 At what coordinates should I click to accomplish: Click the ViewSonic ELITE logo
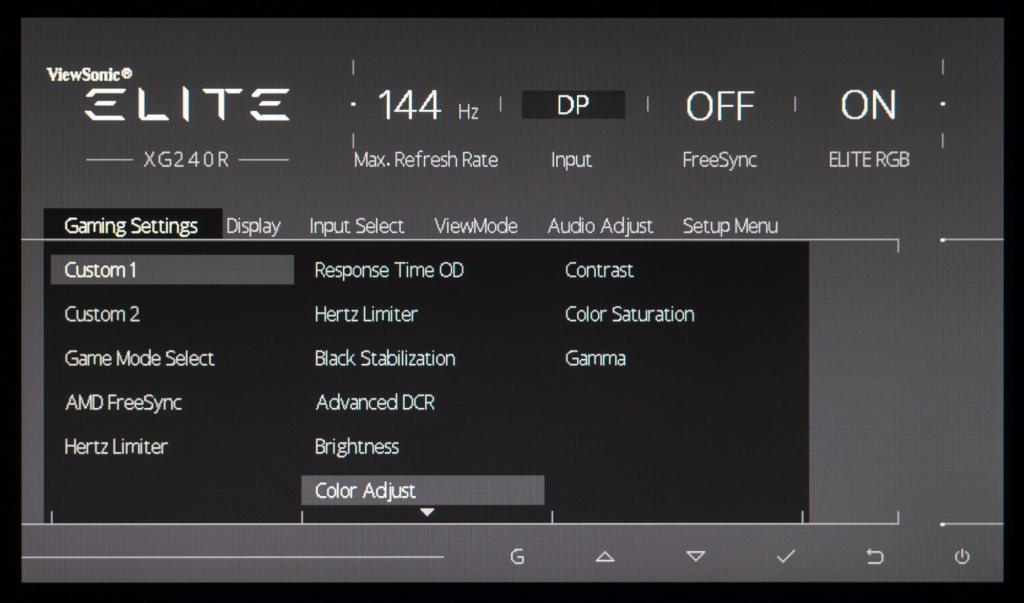pyautogui.click(x=168, y=95)
